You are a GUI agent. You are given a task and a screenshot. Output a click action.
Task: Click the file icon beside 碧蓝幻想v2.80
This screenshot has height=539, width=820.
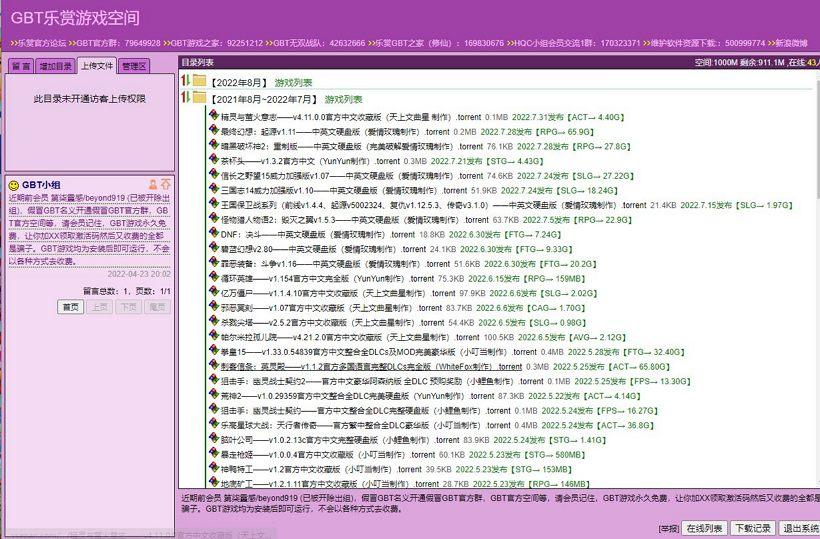[213, 246]
